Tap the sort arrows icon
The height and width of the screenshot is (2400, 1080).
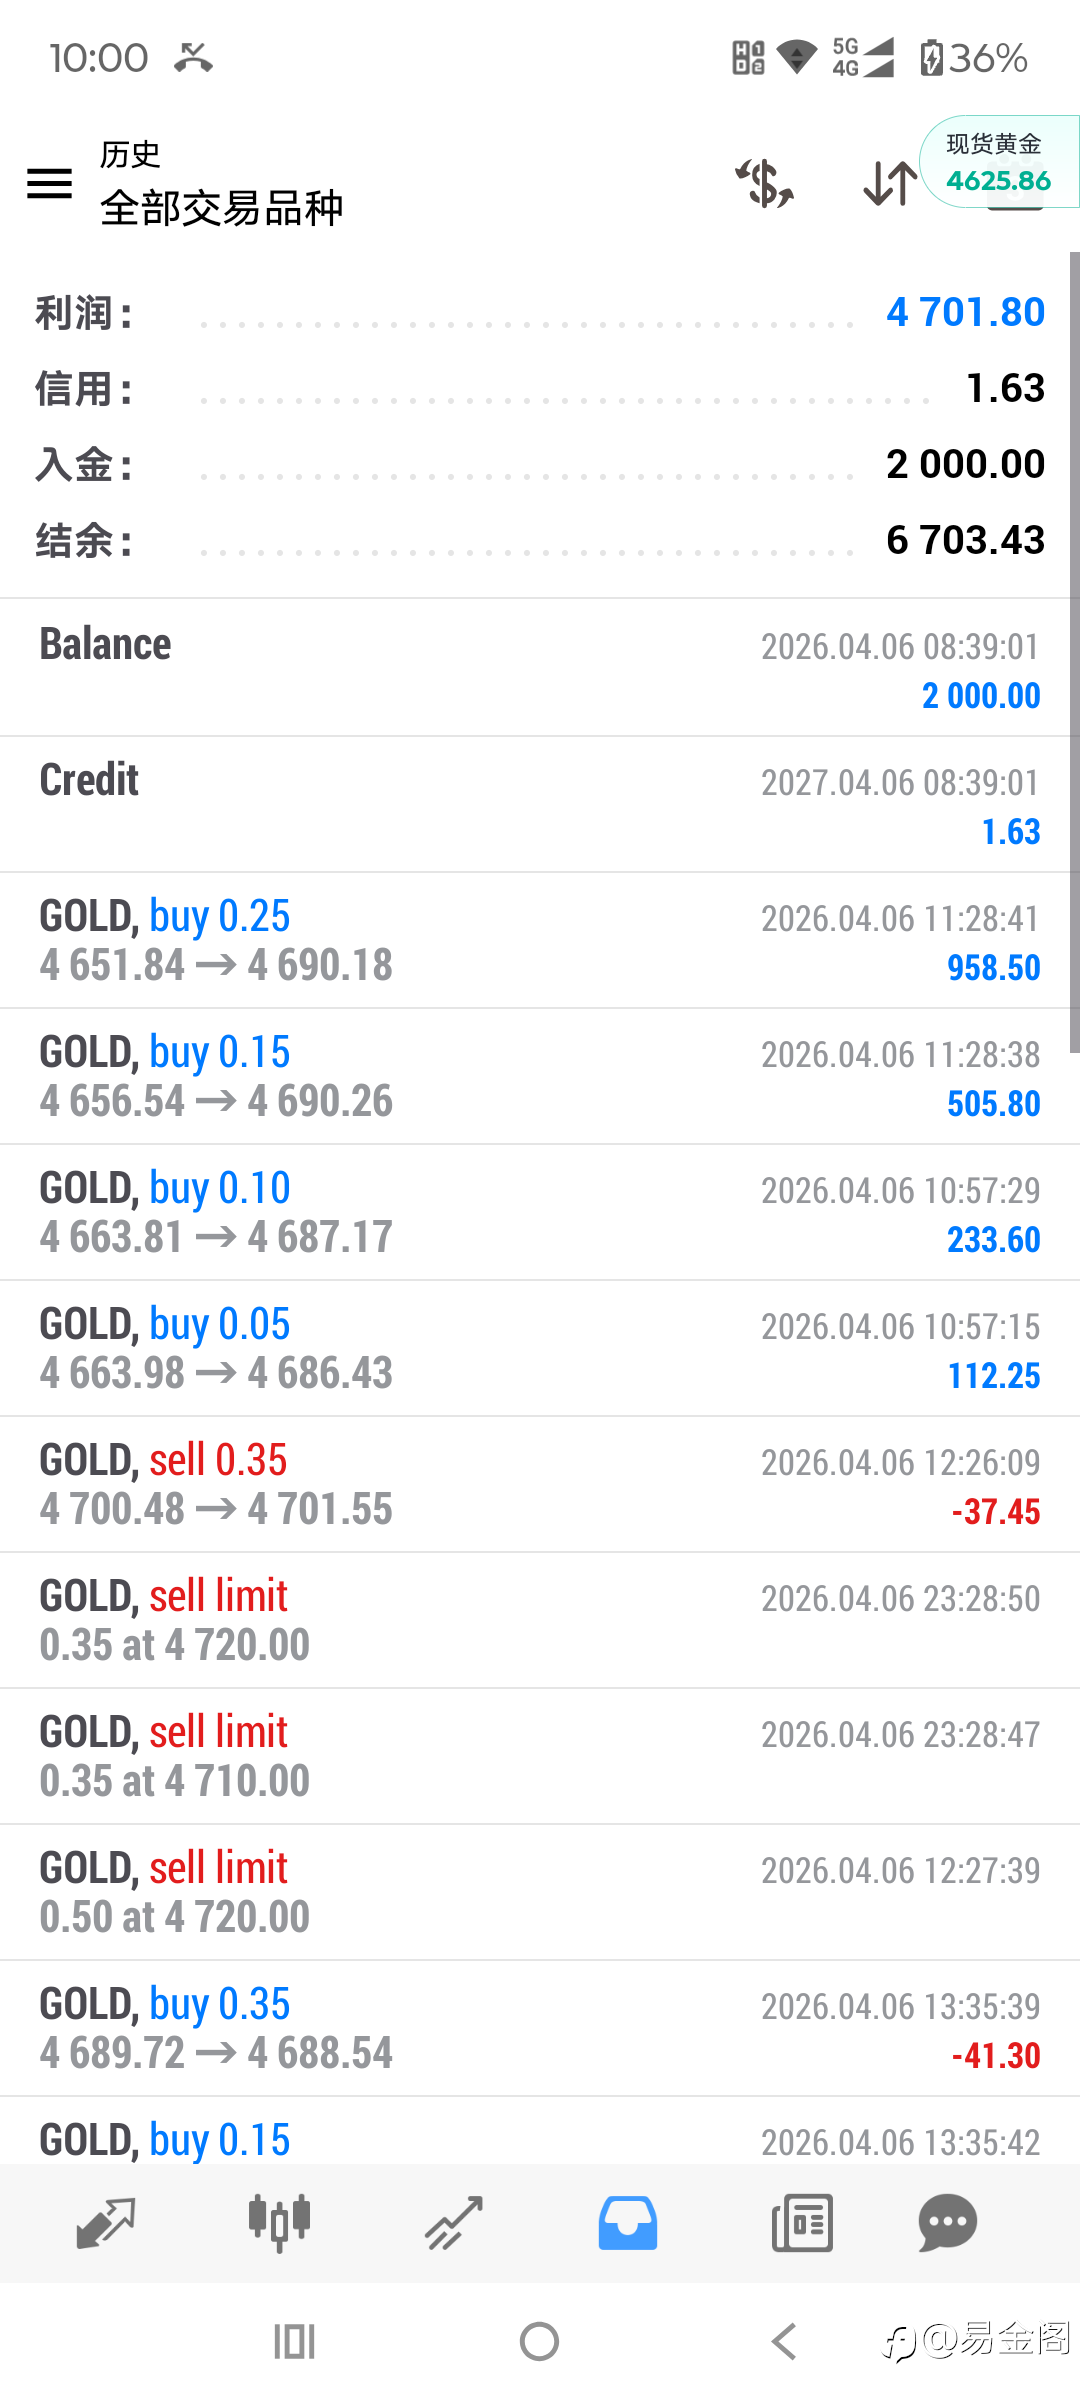coord(889,184)
